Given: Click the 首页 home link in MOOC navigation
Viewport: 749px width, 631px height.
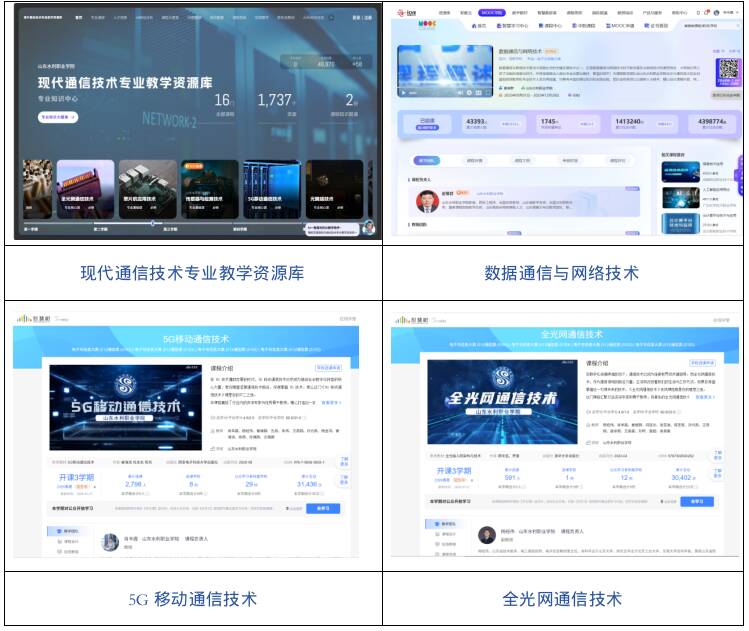Looking at the screenshot, I should click(479, 26).
